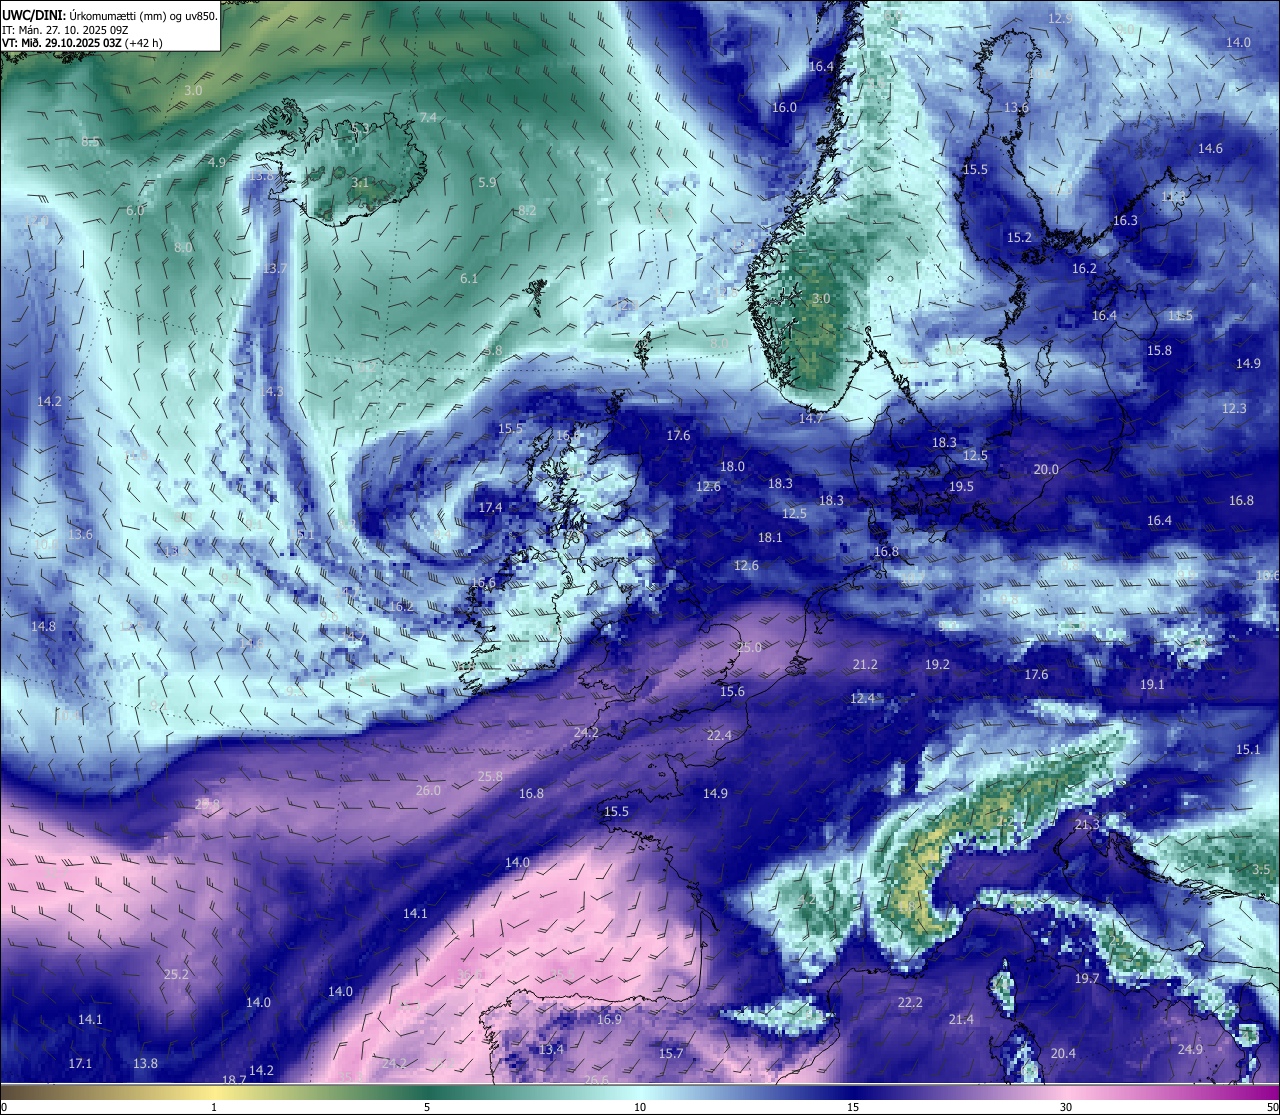Click the 17.4 value west of Scotland
Screen dimensions: 1280x1115
[x=490, y=508]
